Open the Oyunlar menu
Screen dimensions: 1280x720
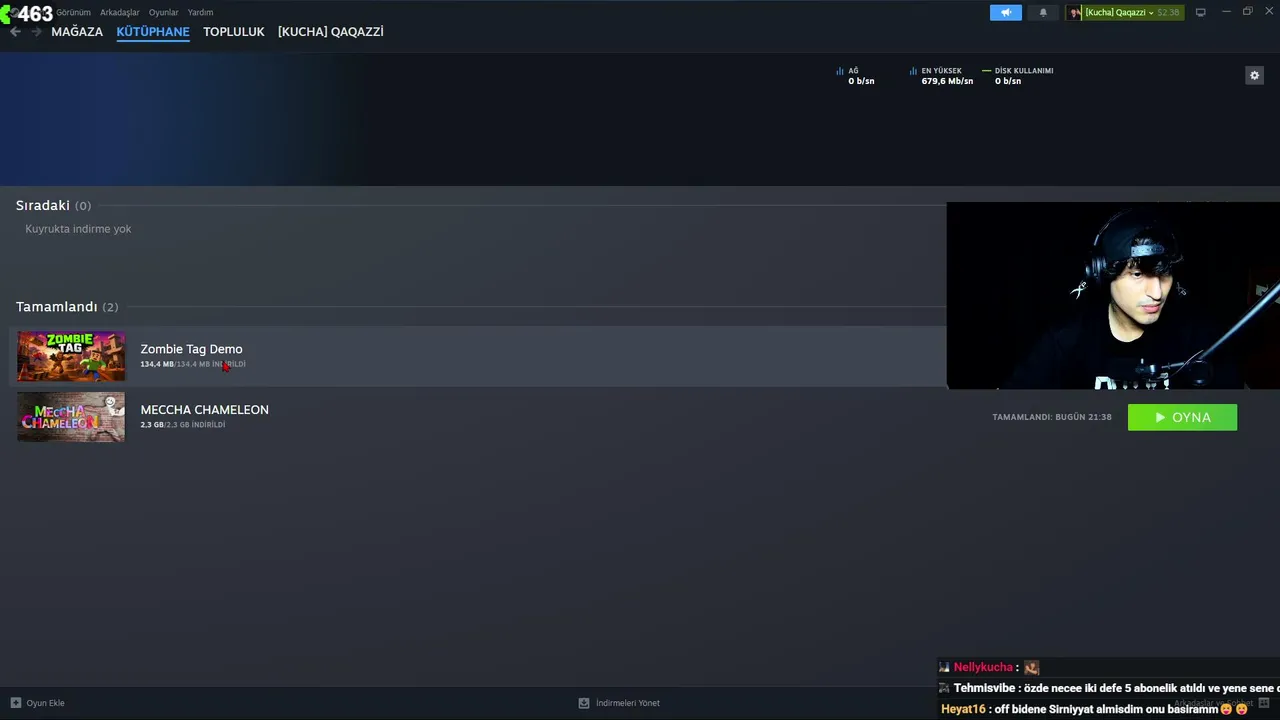click(164, 12)
